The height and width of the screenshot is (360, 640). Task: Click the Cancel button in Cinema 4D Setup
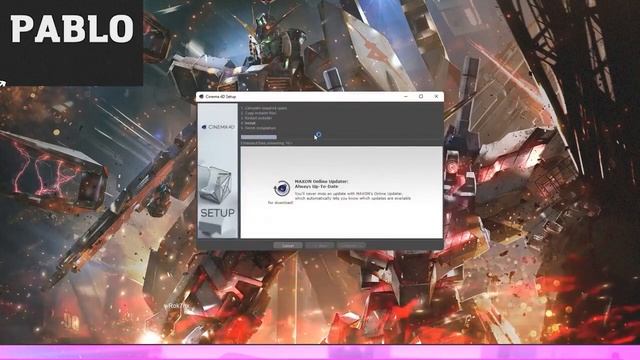click(288, 246)
